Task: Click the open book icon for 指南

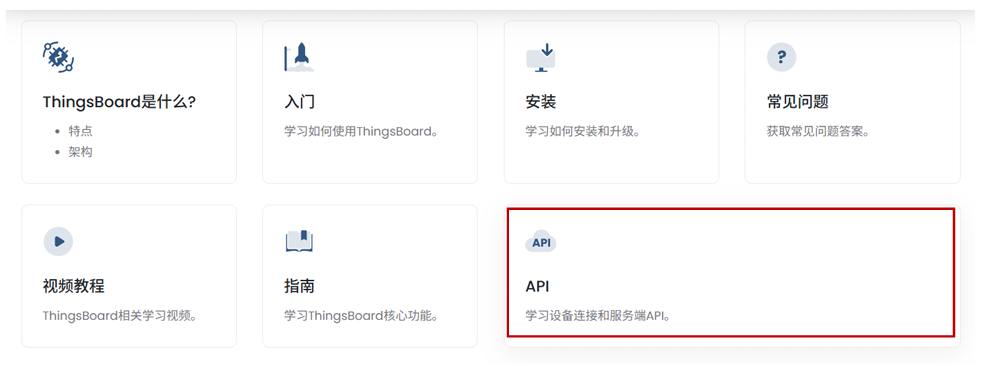Action: [x=299, y=241]
